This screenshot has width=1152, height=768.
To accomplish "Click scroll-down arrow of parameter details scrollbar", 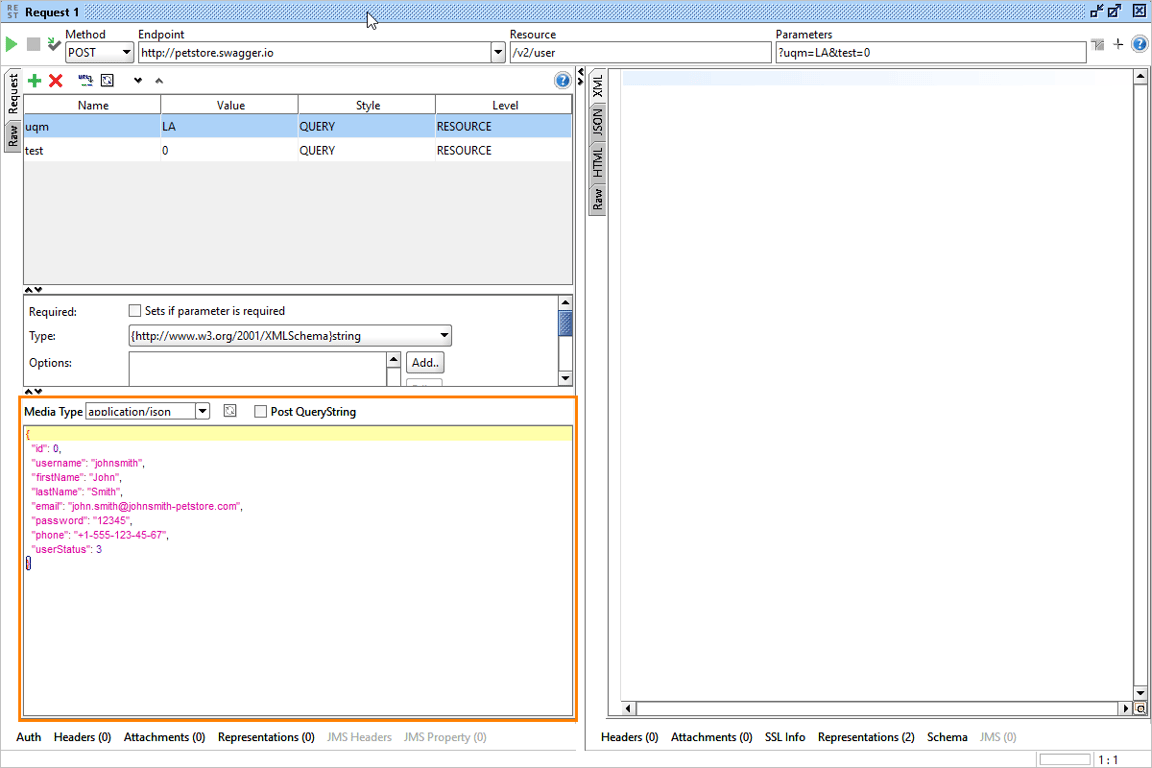I will pos(565,378).
